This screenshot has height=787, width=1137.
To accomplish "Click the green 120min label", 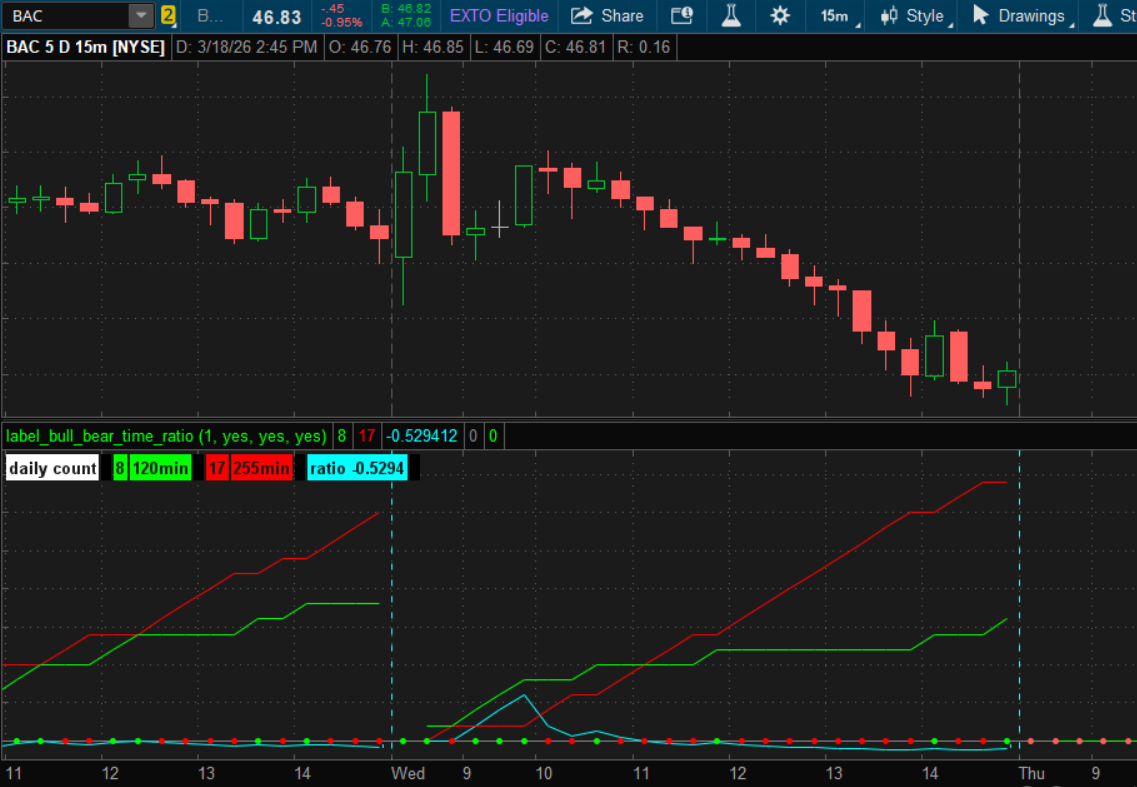I will tap(160, 468).
